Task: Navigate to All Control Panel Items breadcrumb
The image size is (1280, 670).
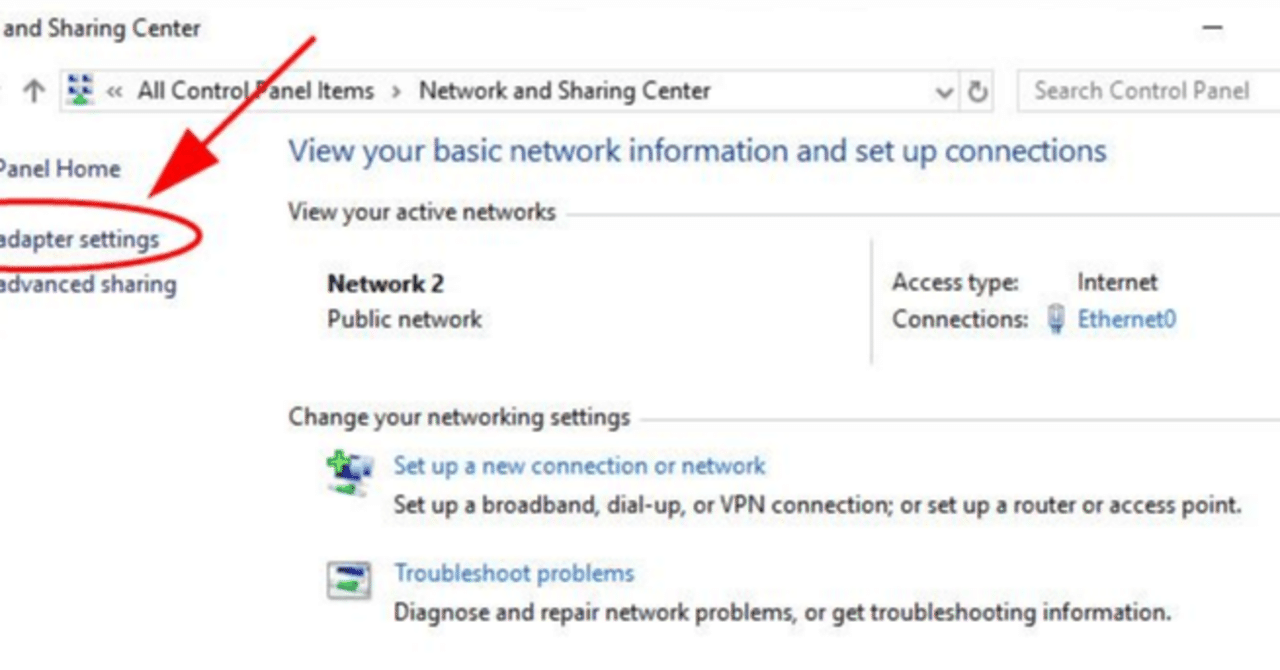Action: (x=255, y=90)
